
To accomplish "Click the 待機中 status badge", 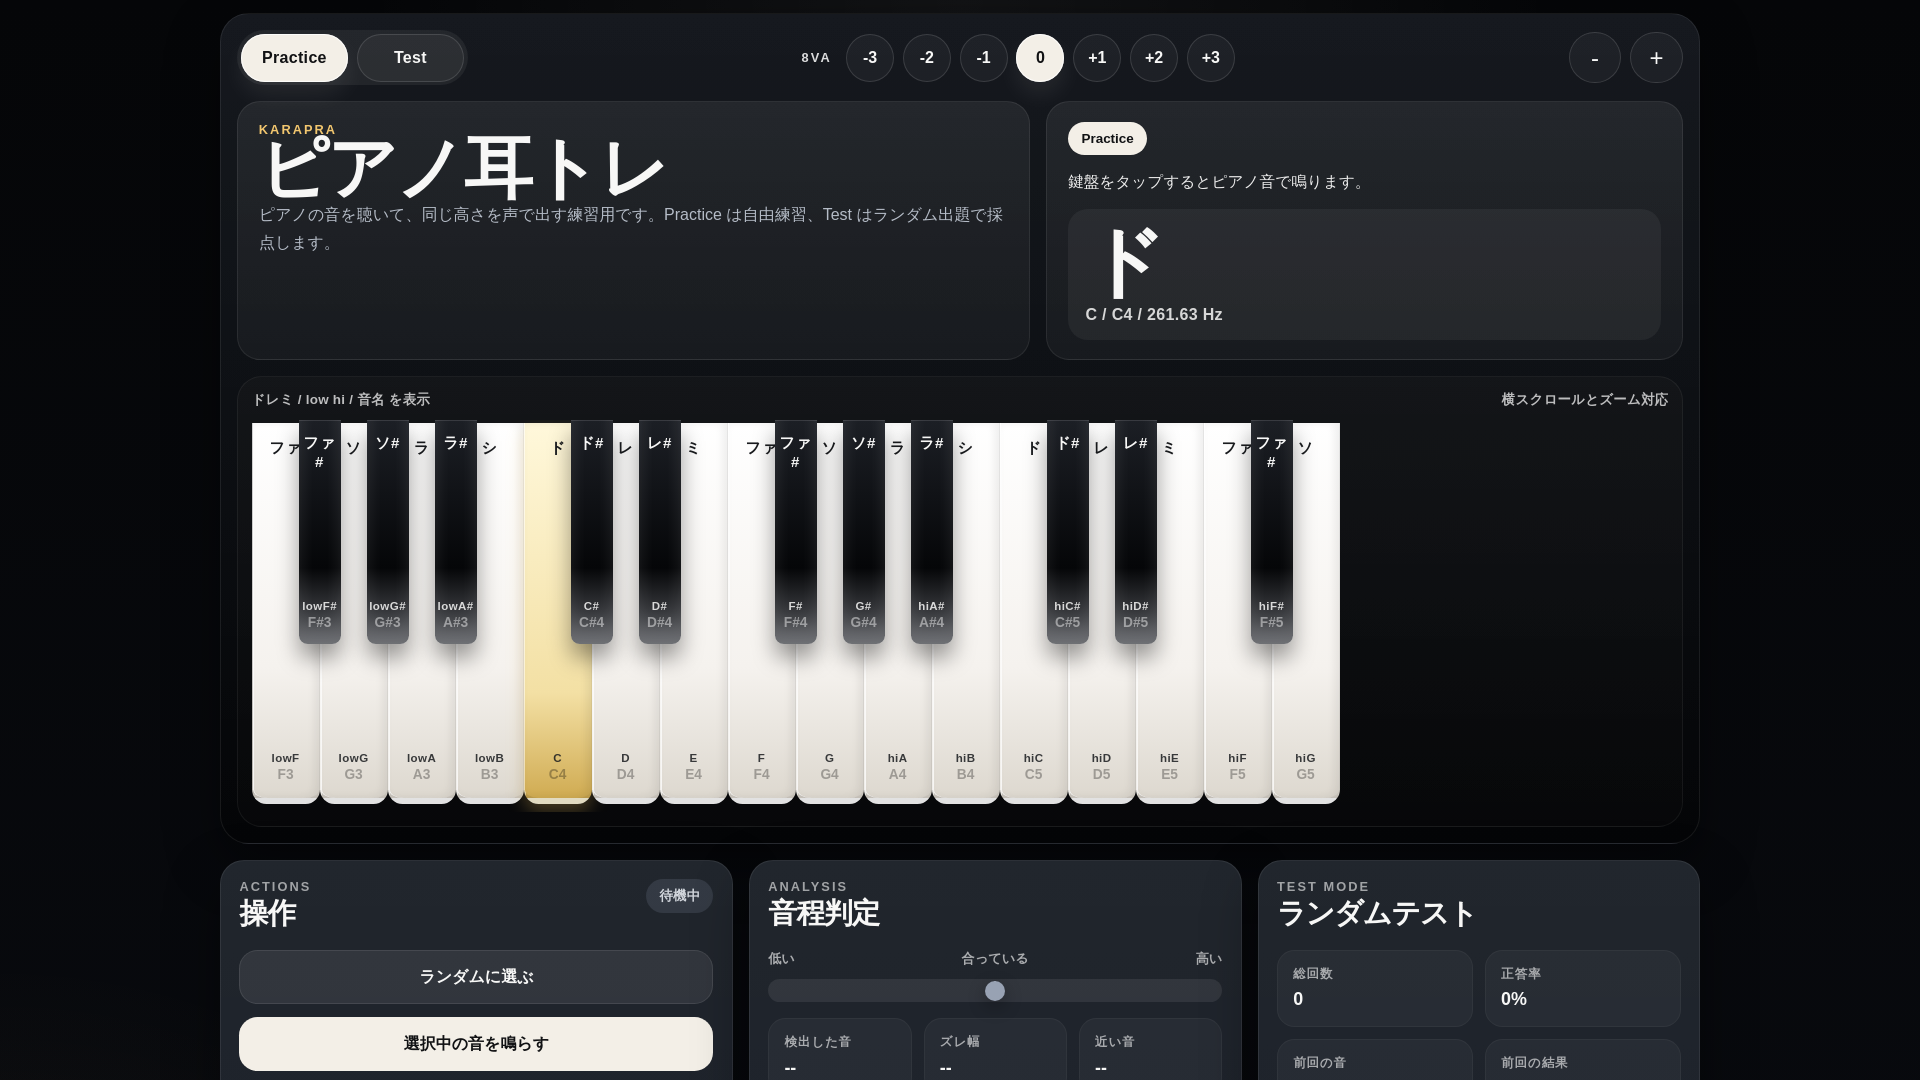I will pos(679,896).
